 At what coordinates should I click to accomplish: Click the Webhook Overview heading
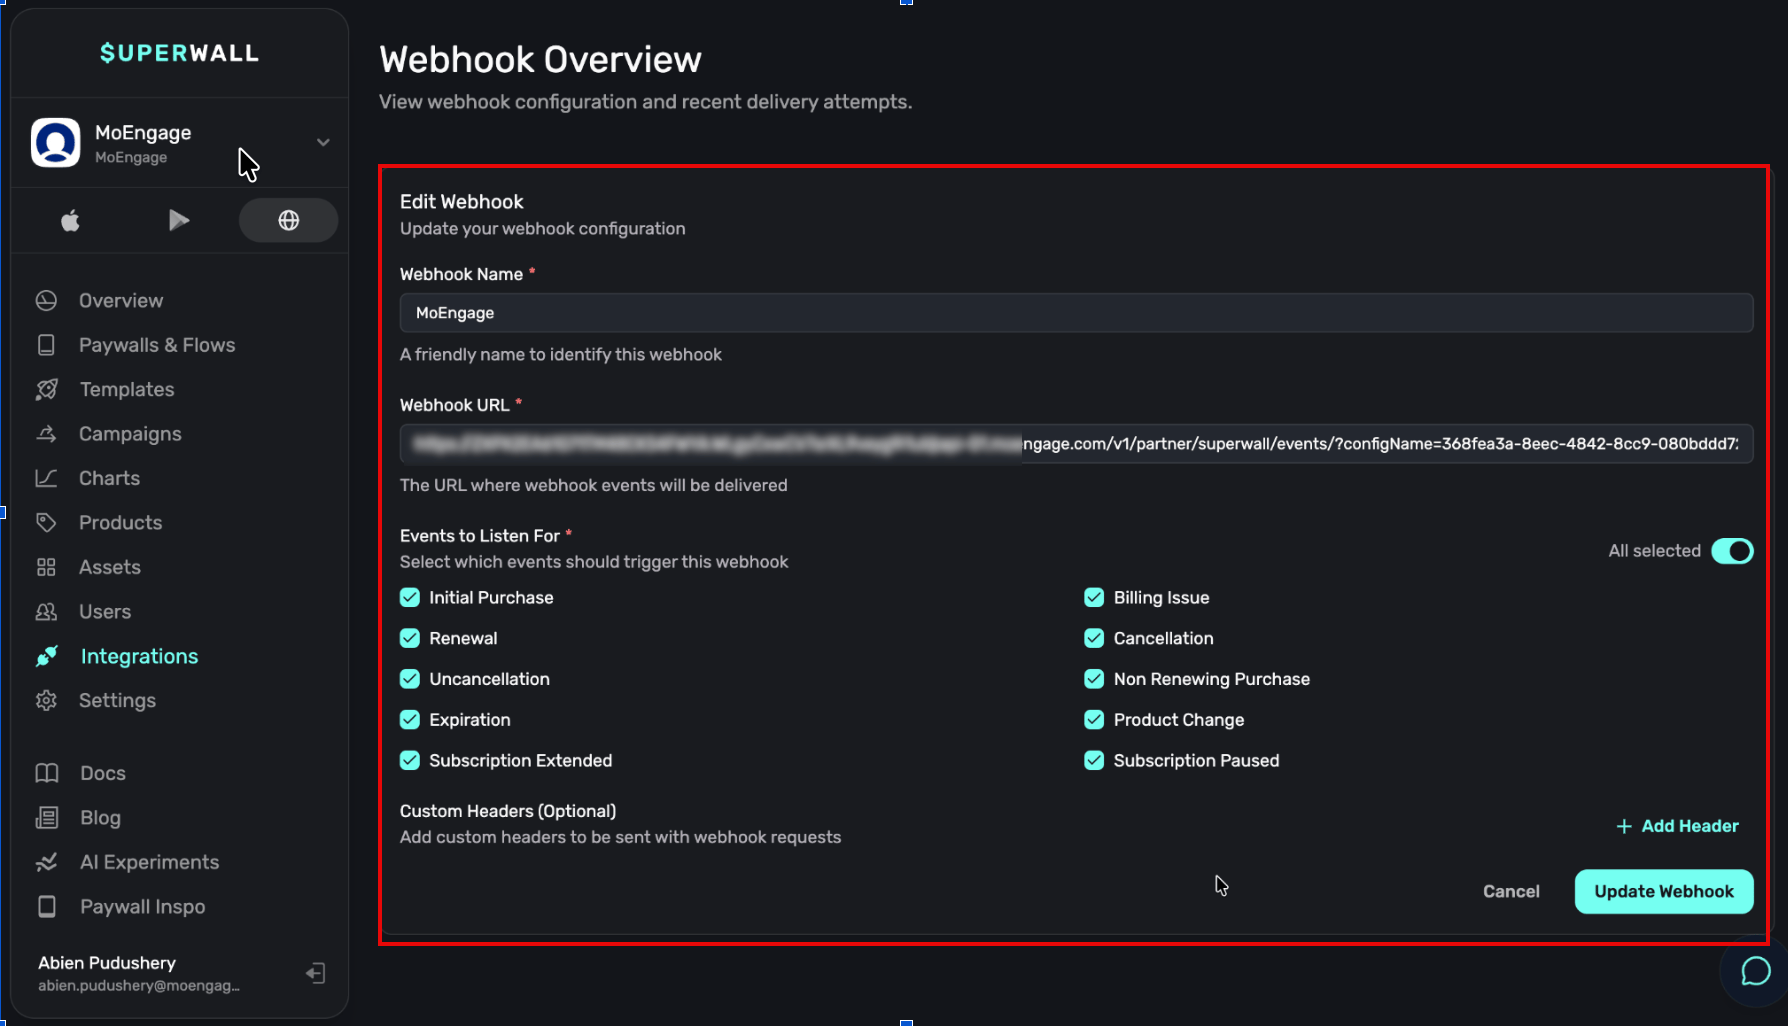tap(540, 60)
